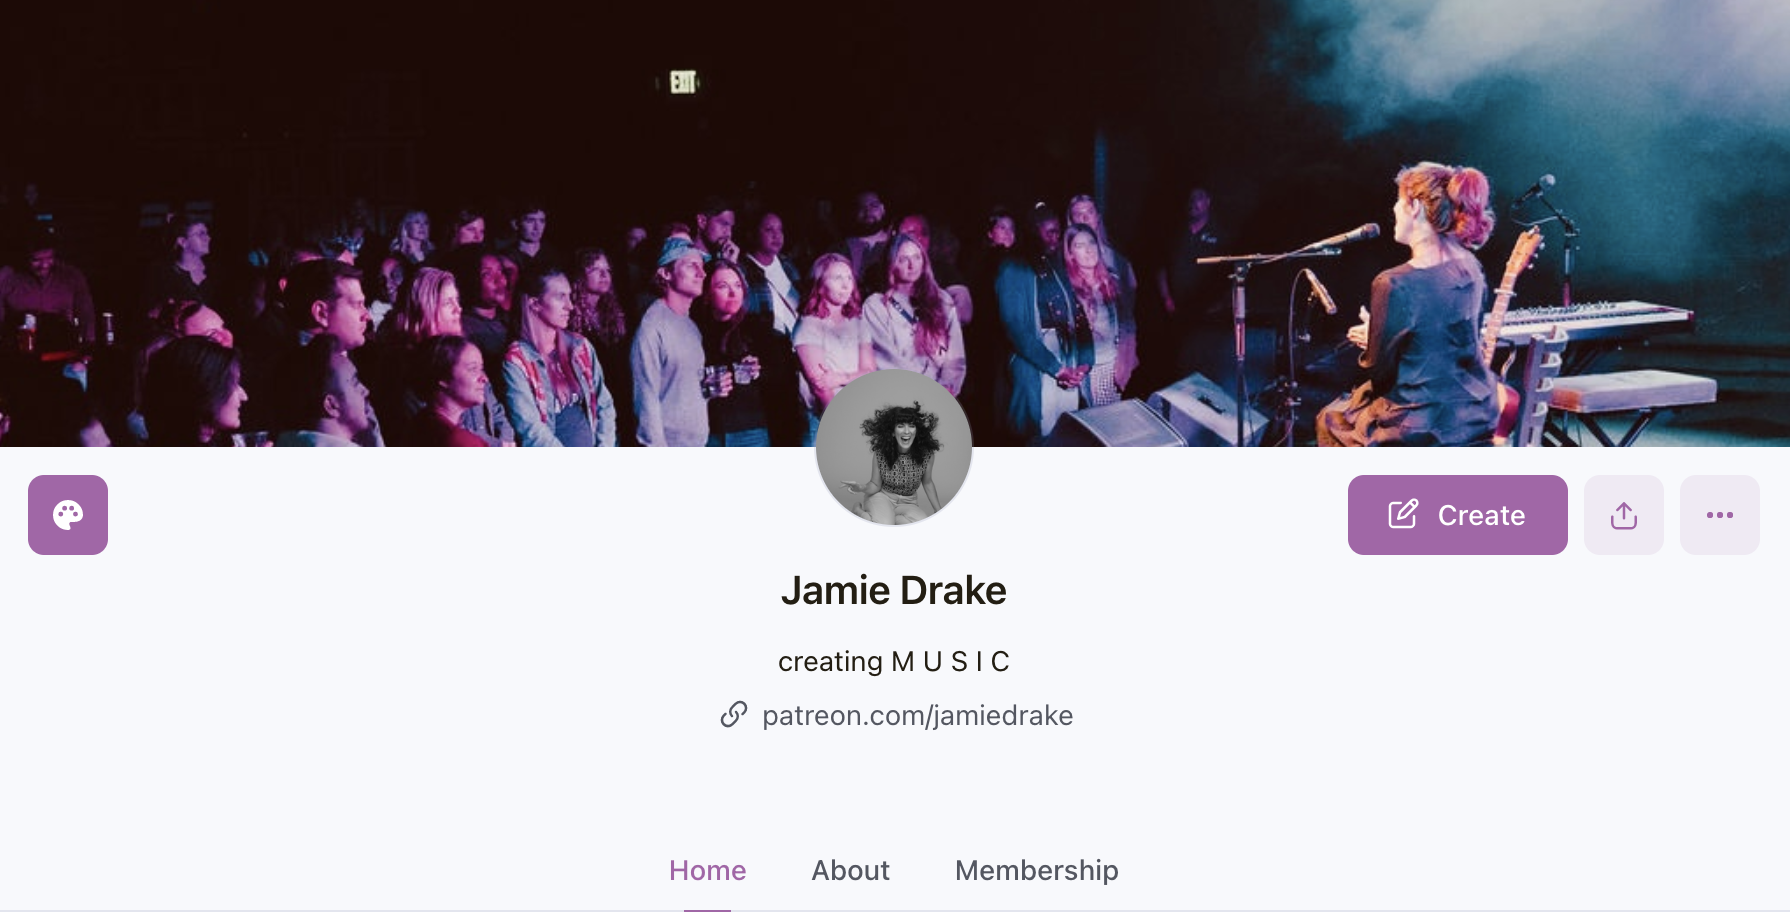Screen dimensions: 1790x912
Task: Click the man in gray sweater in crowd
Action: tap(672, 350)
